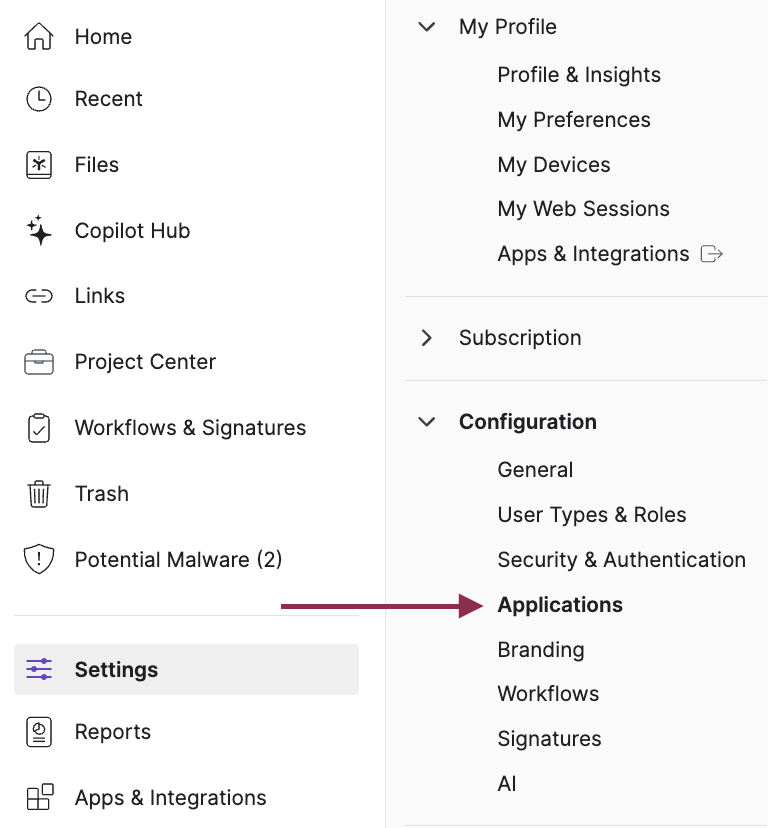Screen dimensions: 768x828
Task: Click the Reports document icon
Action: 38,731
